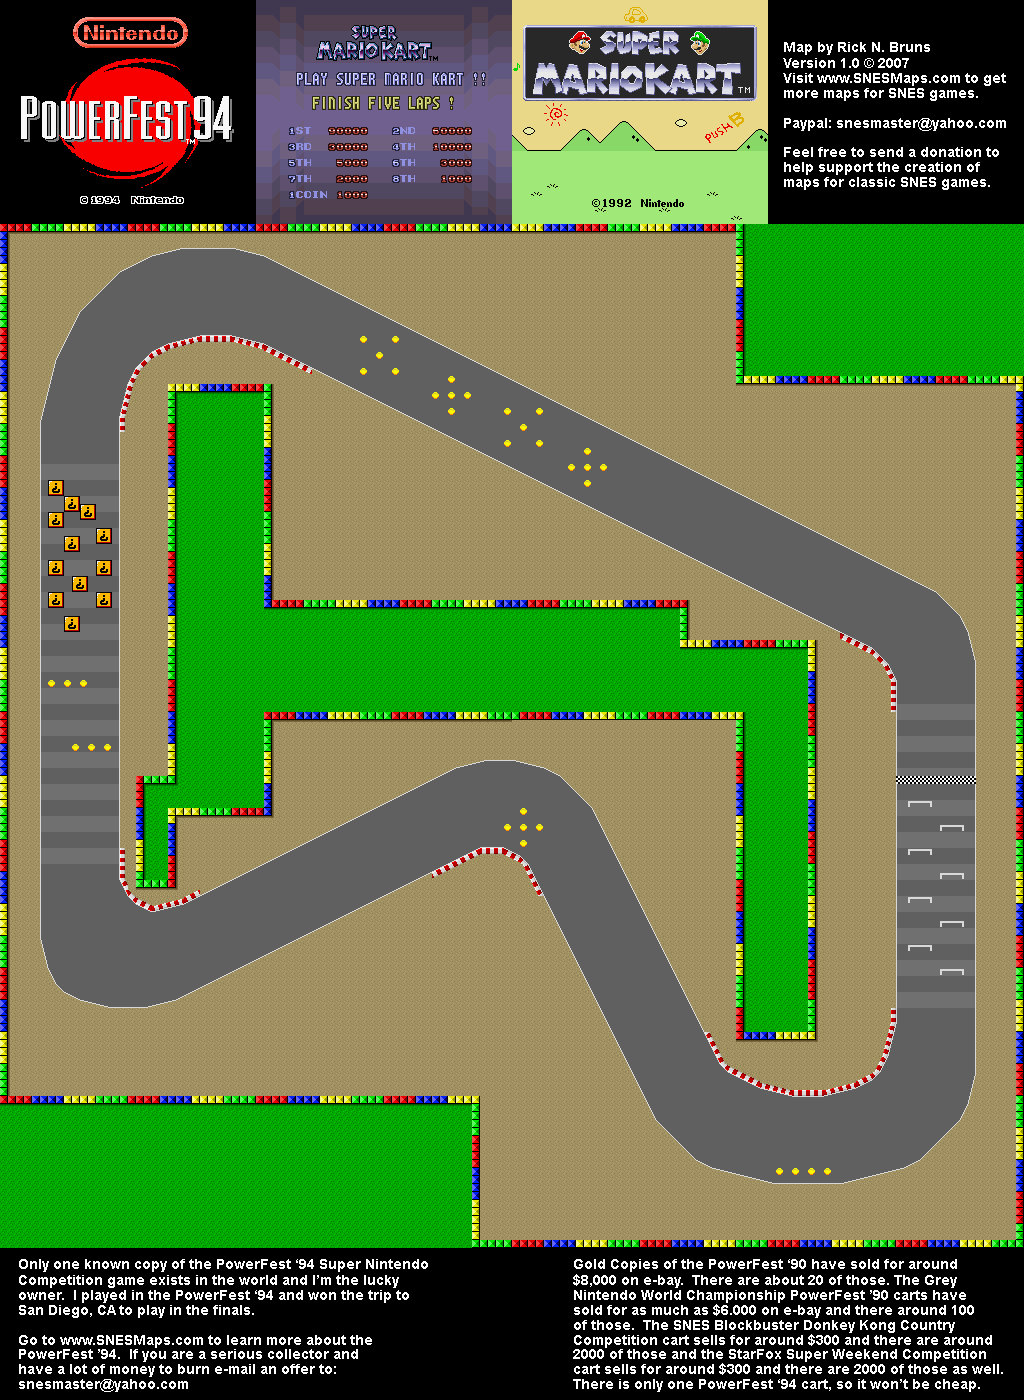Screen dimensions: 1024x1400
Task: Click the 8TH 1000 score entry
Action: point(432,179)
